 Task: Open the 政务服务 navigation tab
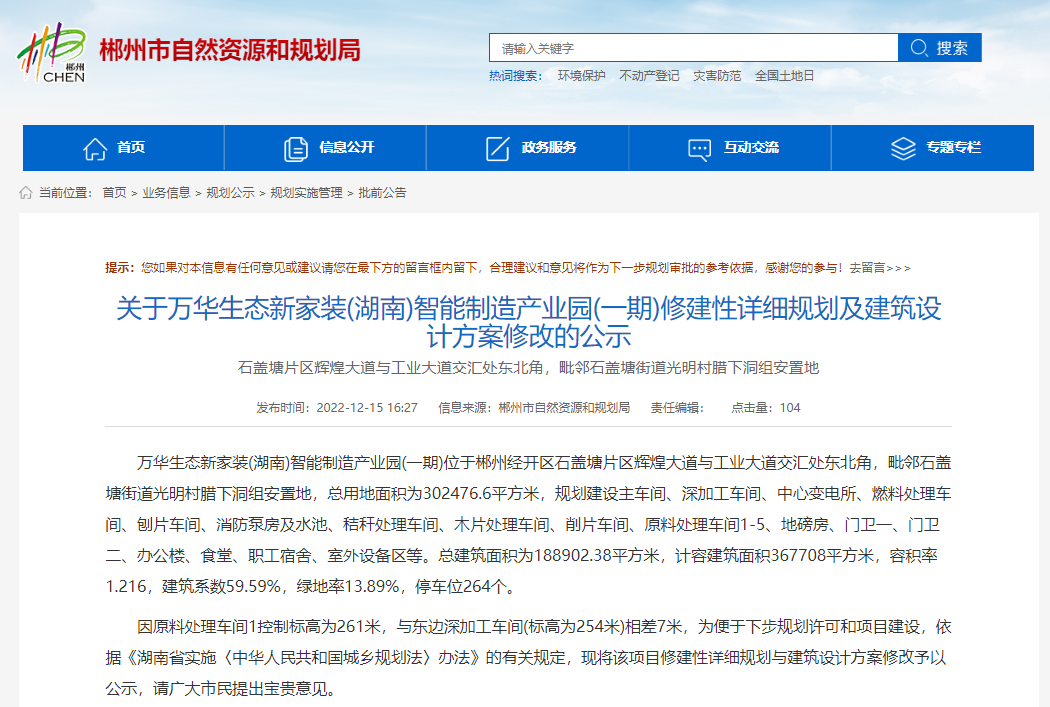[x=528, y=147]
